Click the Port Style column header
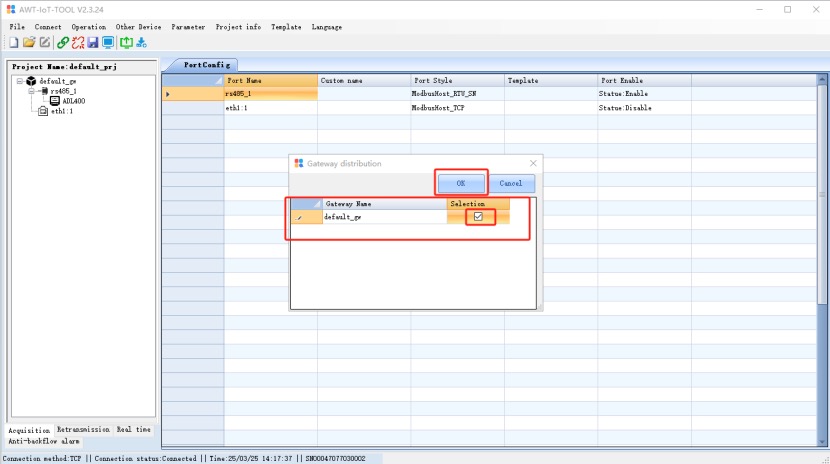Screen dimensions: 830x464 458,80
